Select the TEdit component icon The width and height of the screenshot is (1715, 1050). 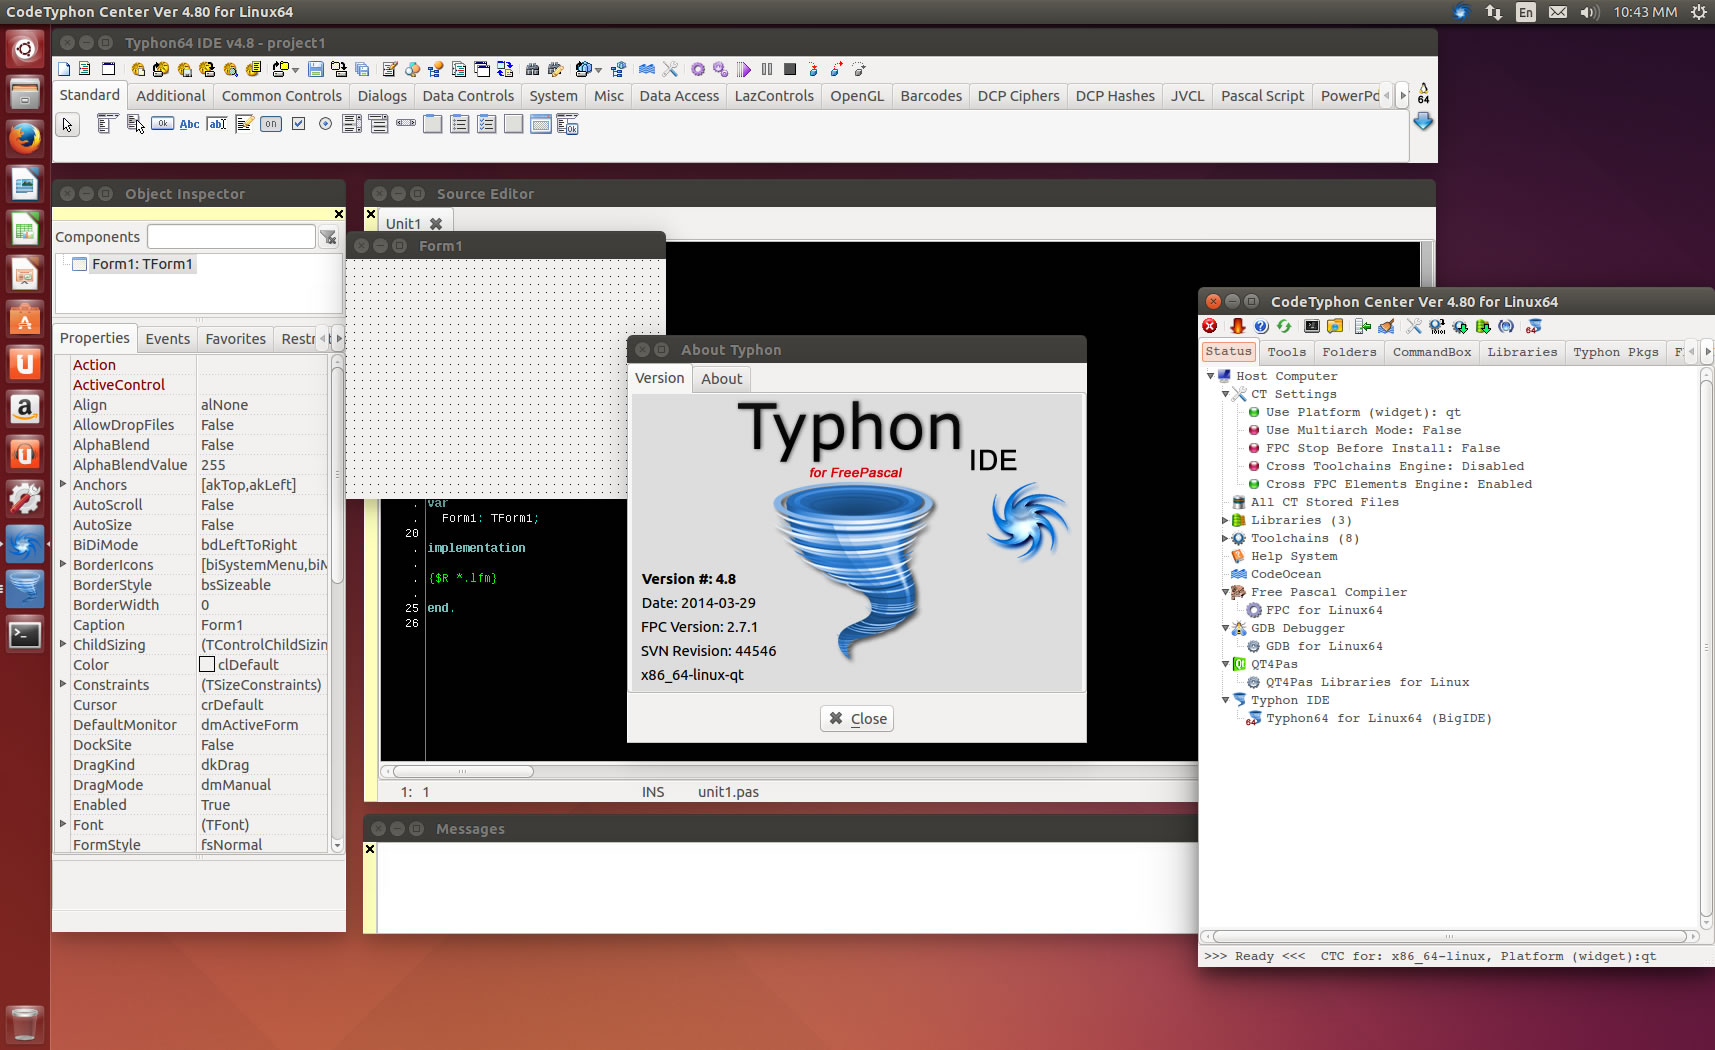tap(216, 124)
